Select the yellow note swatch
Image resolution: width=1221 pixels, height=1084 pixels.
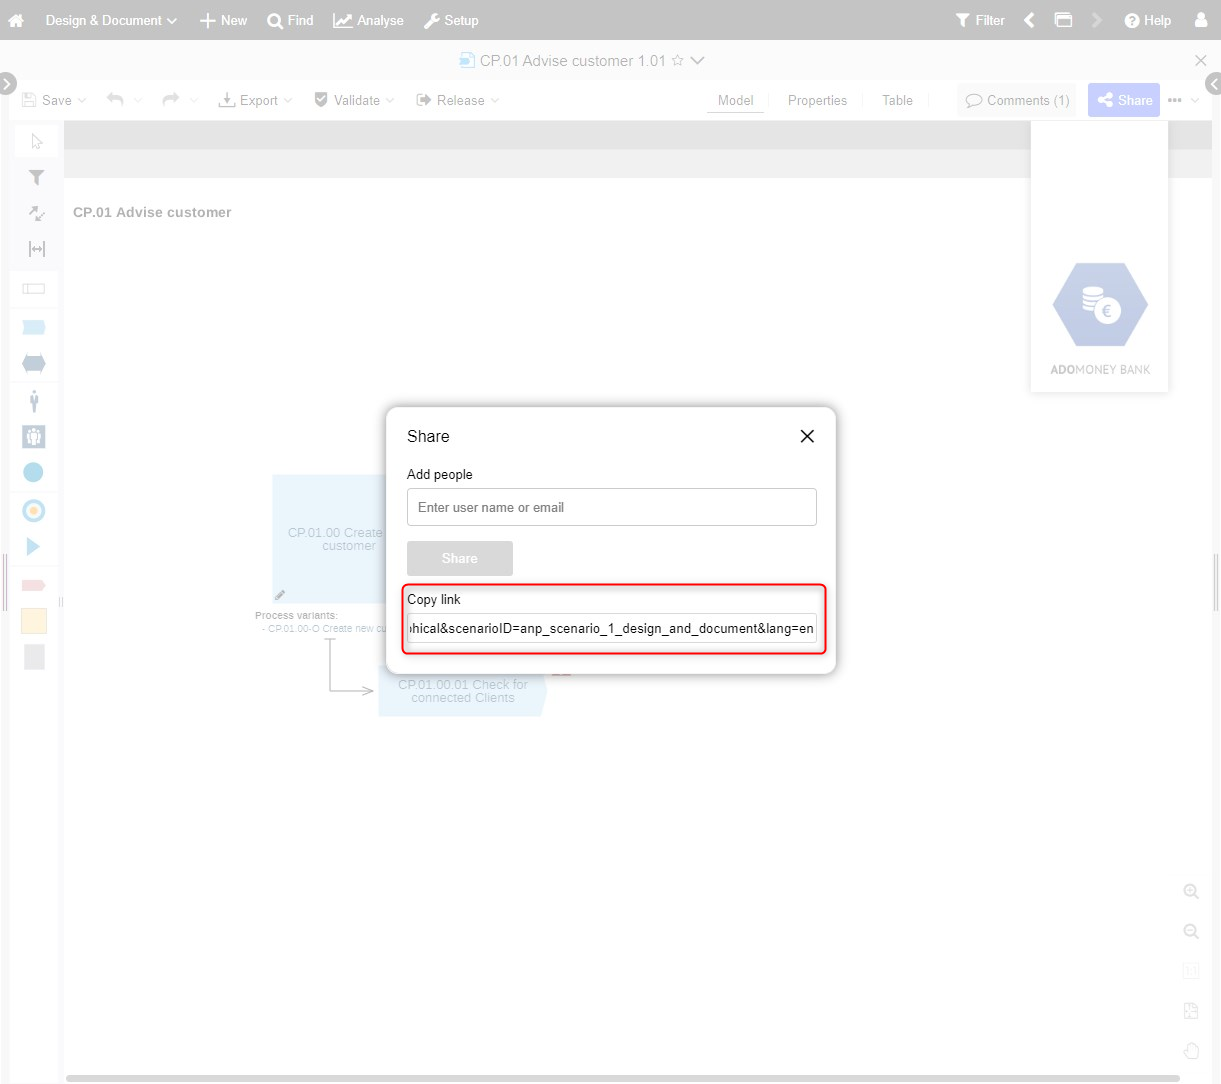point(34,621)
